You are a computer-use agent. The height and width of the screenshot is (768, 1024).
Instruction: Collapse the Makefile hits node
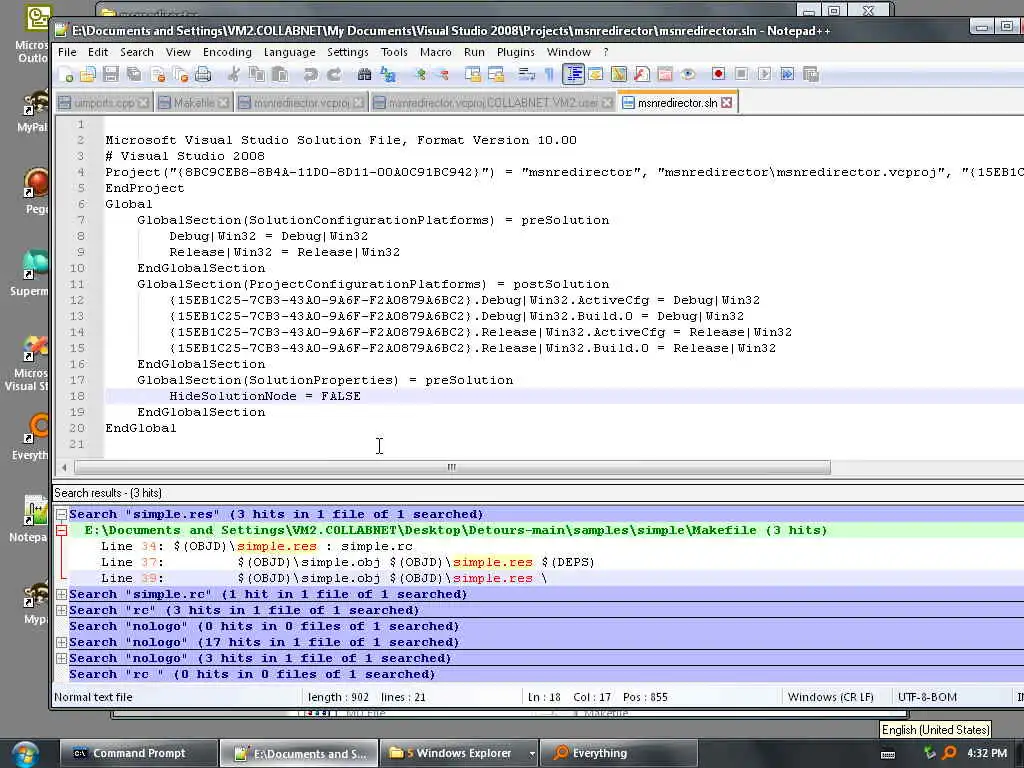tap(61, 530)
